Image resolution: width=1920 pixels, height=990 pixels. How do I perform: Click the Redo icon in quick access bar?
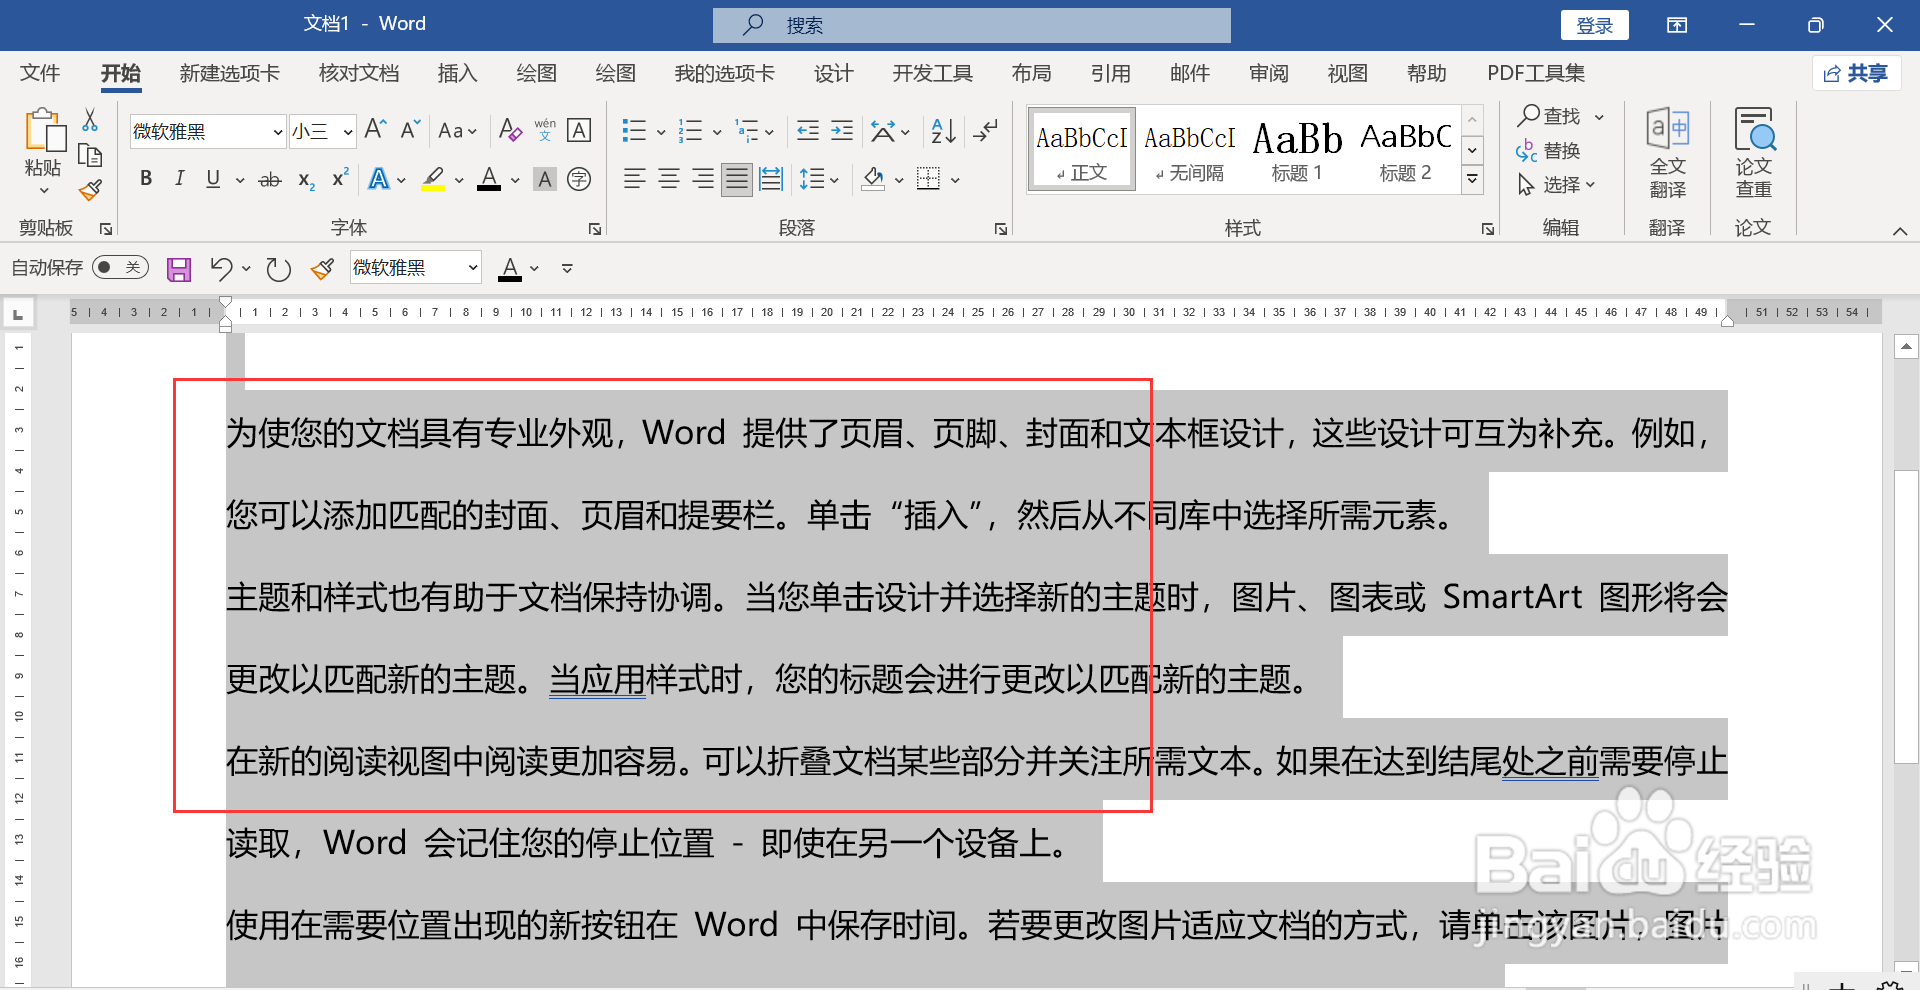[x=278, y=268]
